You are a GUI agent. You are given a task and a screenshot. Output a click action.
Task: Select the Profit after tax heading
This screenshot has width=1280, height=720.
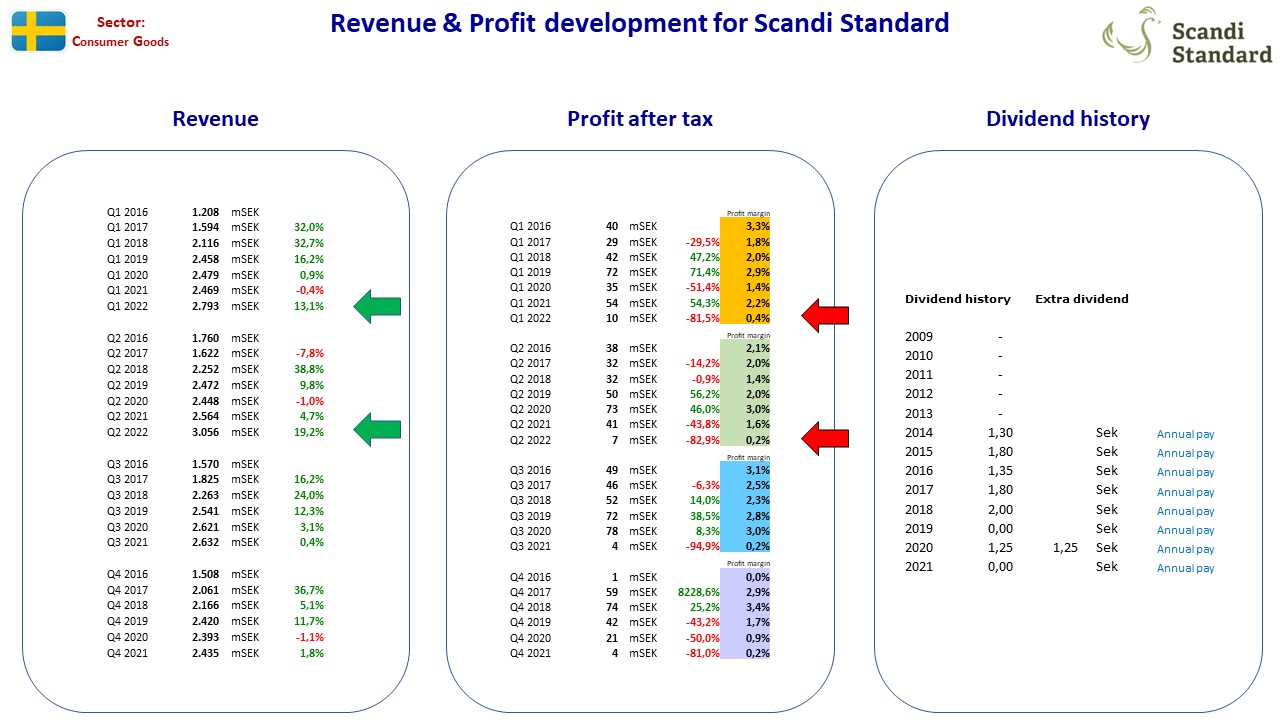(x=640, y=119)
